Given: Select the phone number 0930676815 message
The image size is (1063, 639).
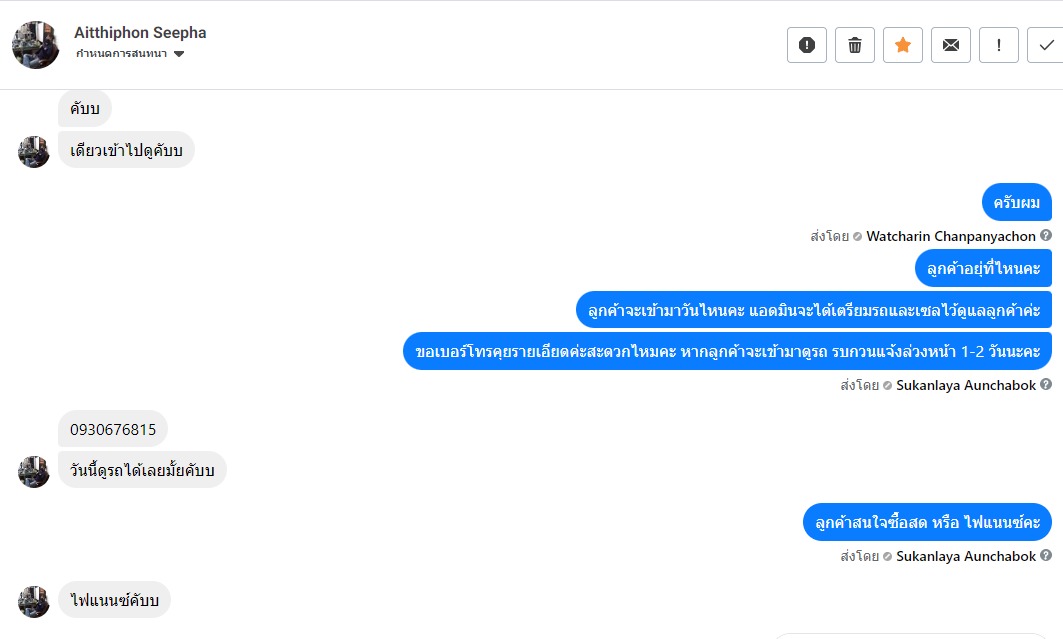Looking at the screenshot, I should 113,430.
